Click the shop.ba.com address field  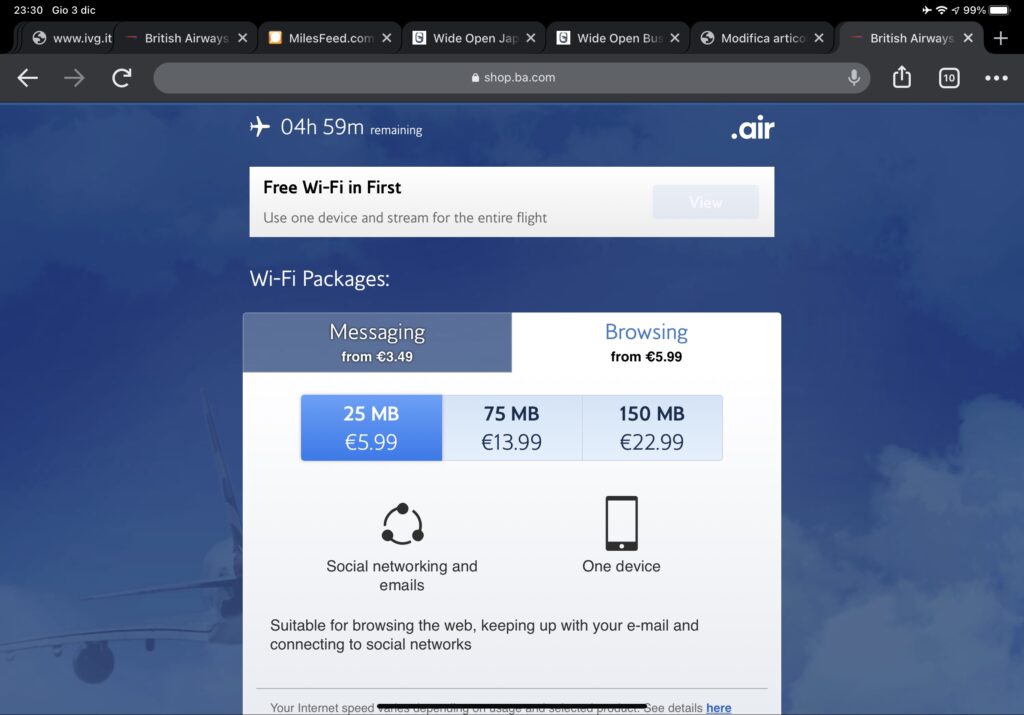point(511,78)
